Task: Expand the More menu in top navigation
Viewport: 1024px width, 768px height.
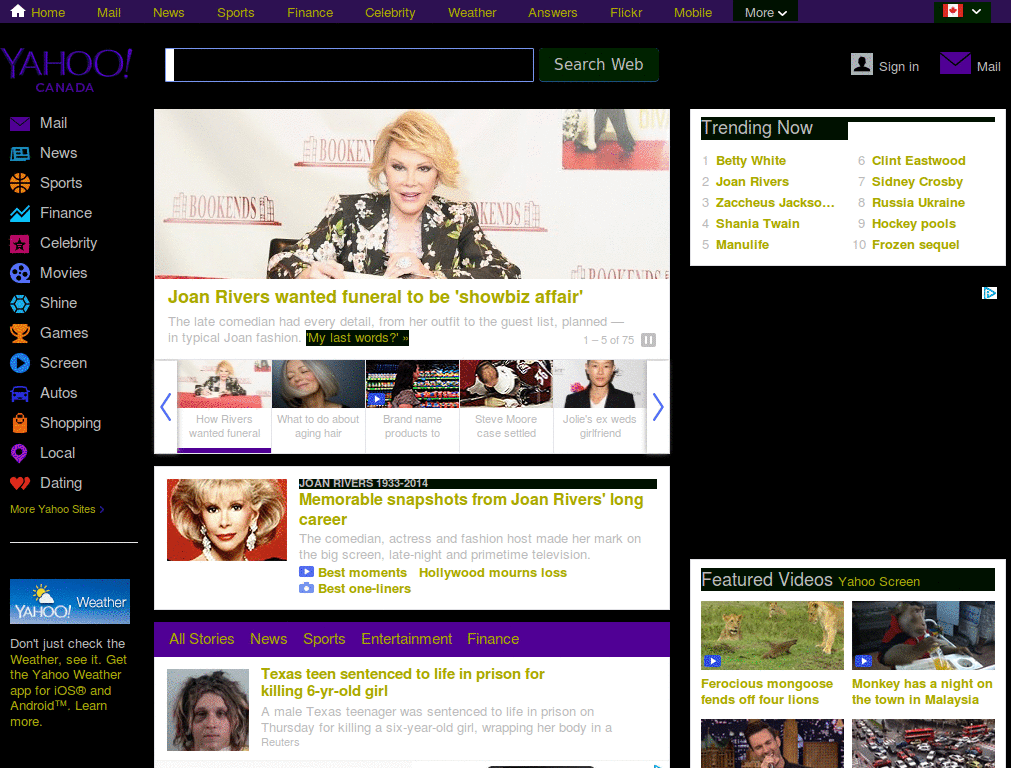Action: 765,12
